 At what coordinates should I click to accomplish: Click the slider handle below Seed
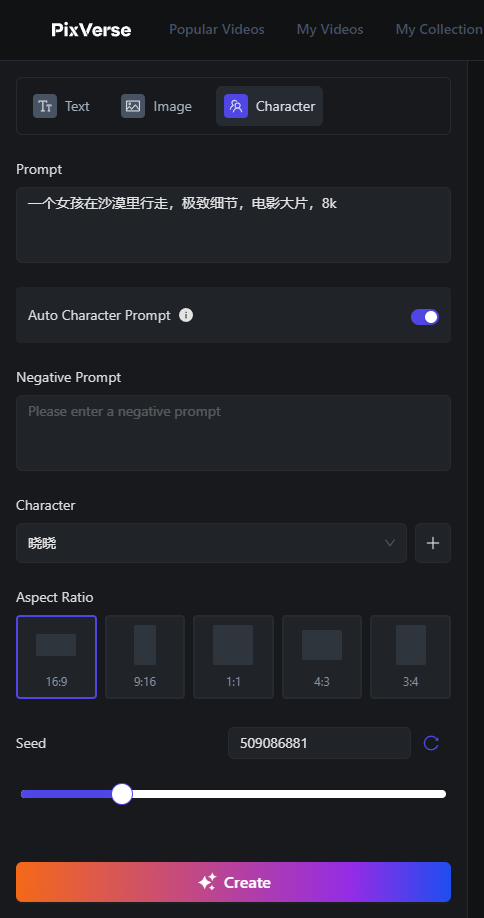point(122,794)
